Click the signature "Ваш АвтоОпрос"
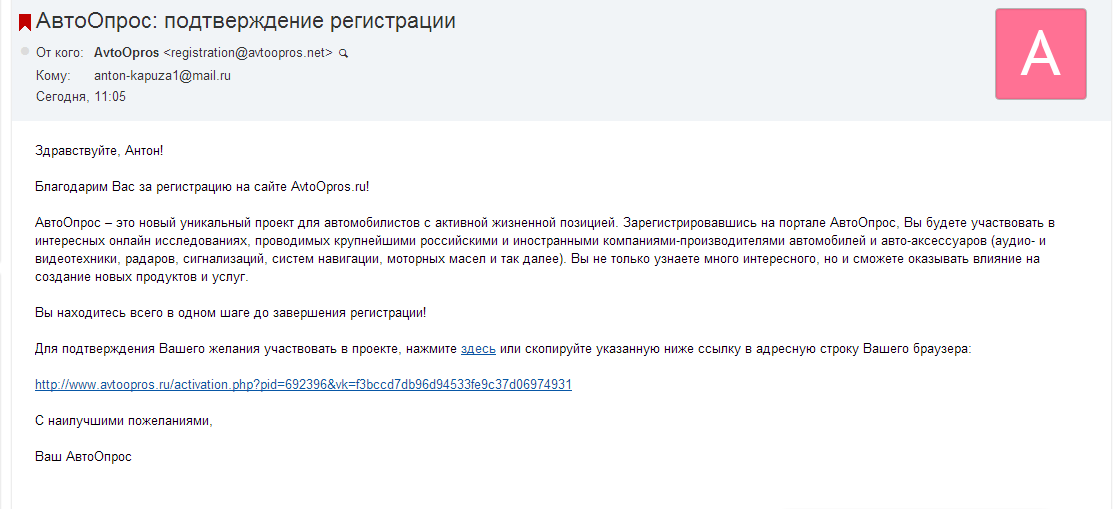The height and width of the screenshot is (509, 1119). 83,456
